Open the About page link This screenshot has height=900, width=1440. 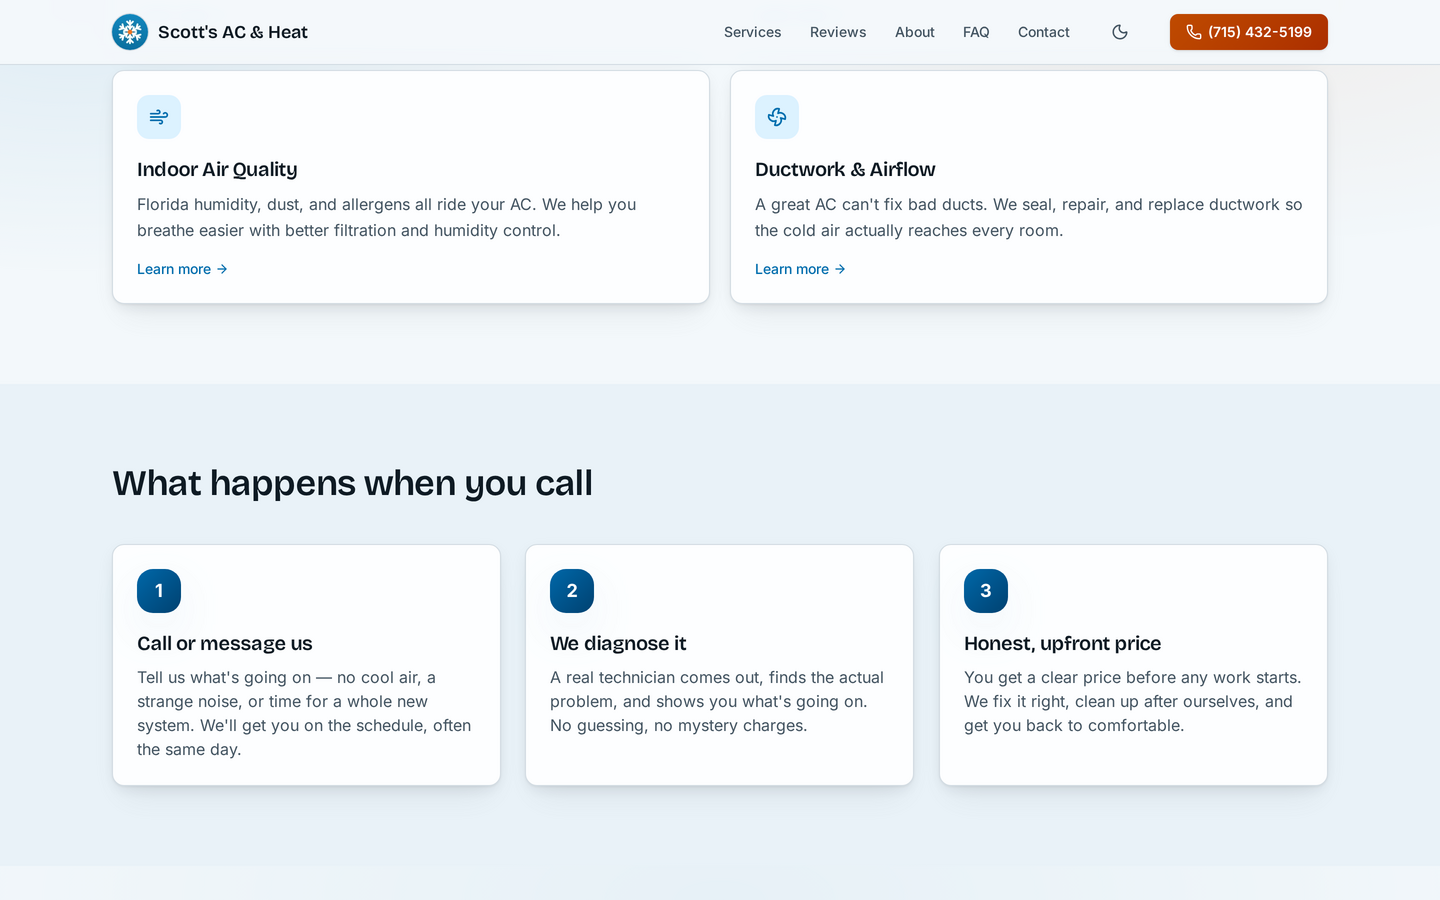click(915, 32)
